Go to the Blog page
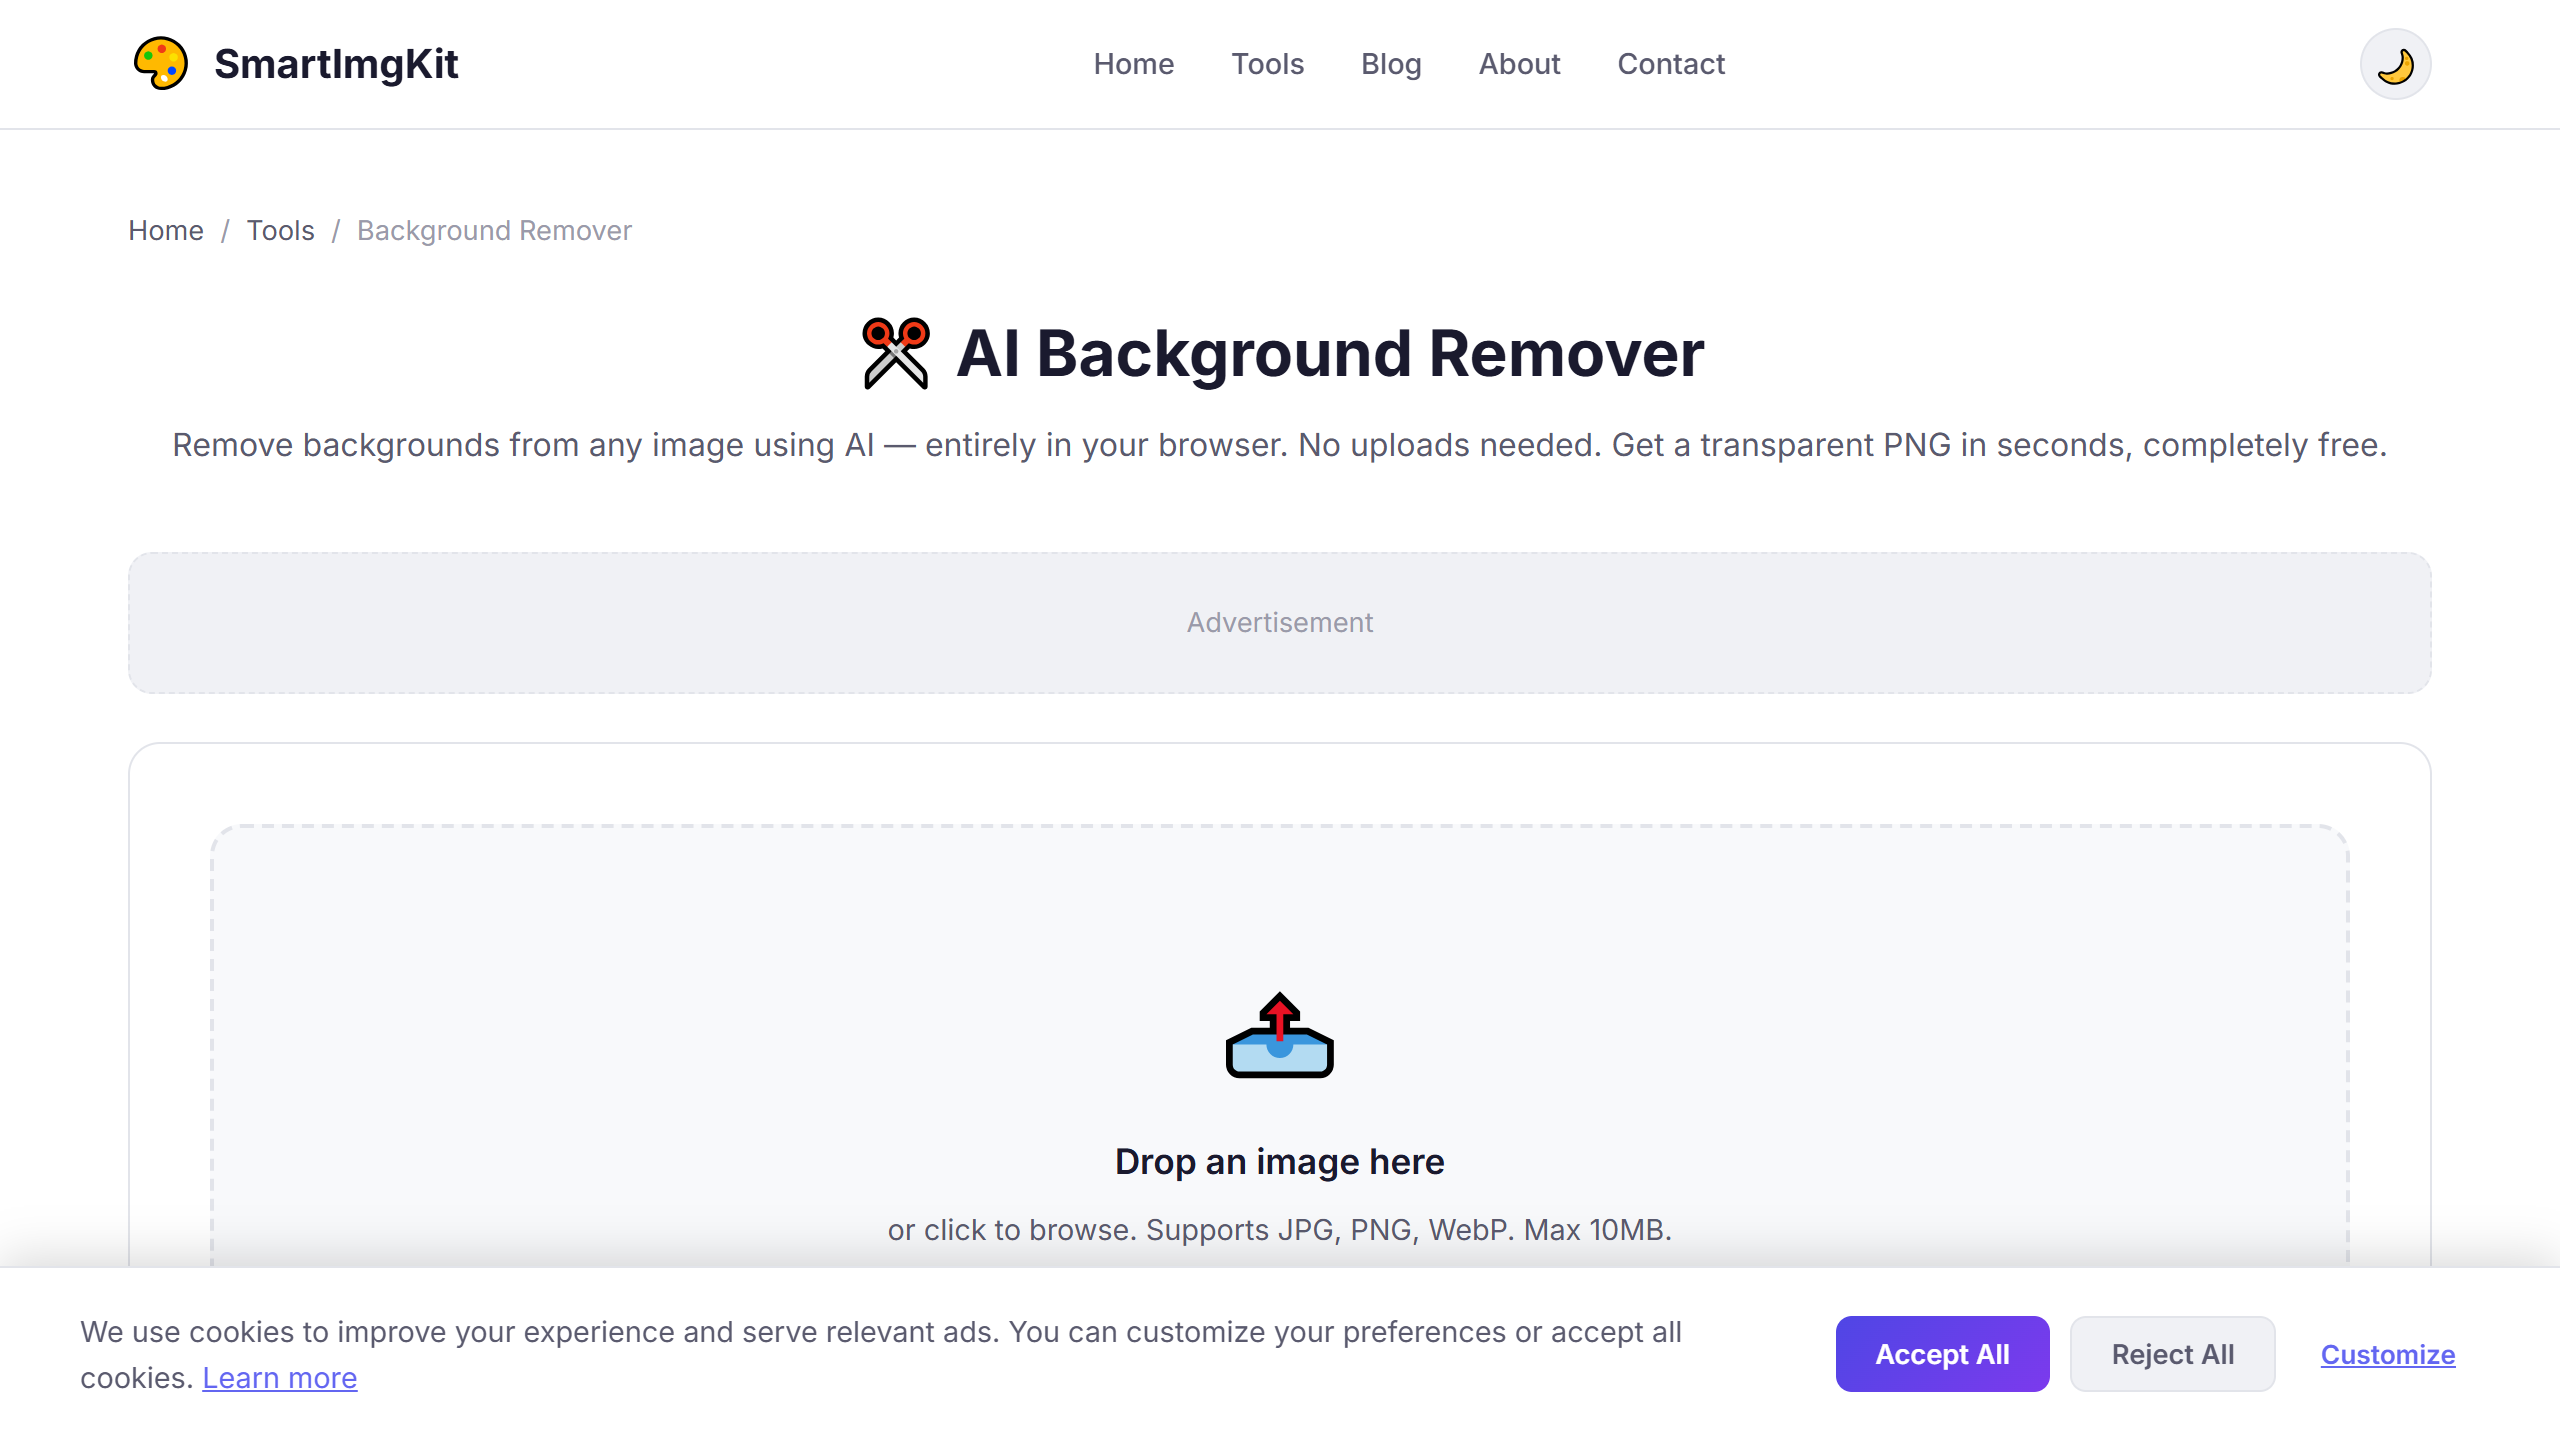 click(x=1391, y=64)
